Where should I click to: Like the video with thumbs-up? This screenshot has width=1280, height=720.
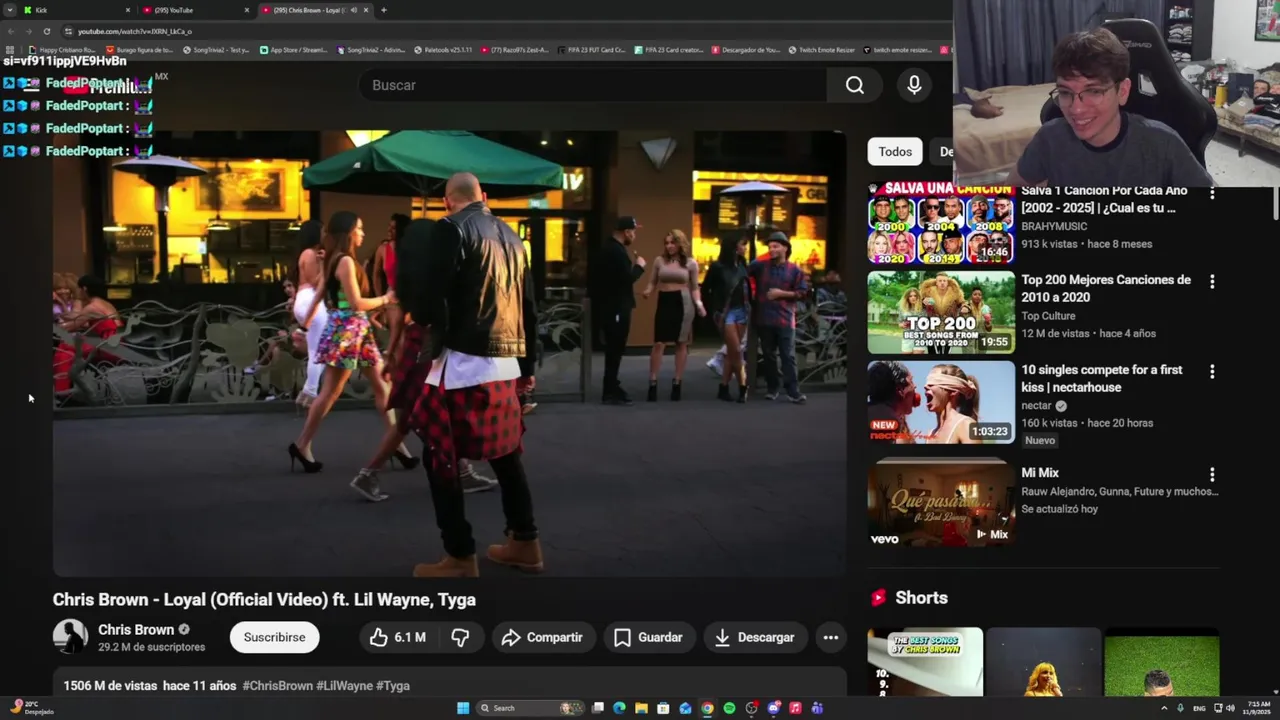pos(398,637)
